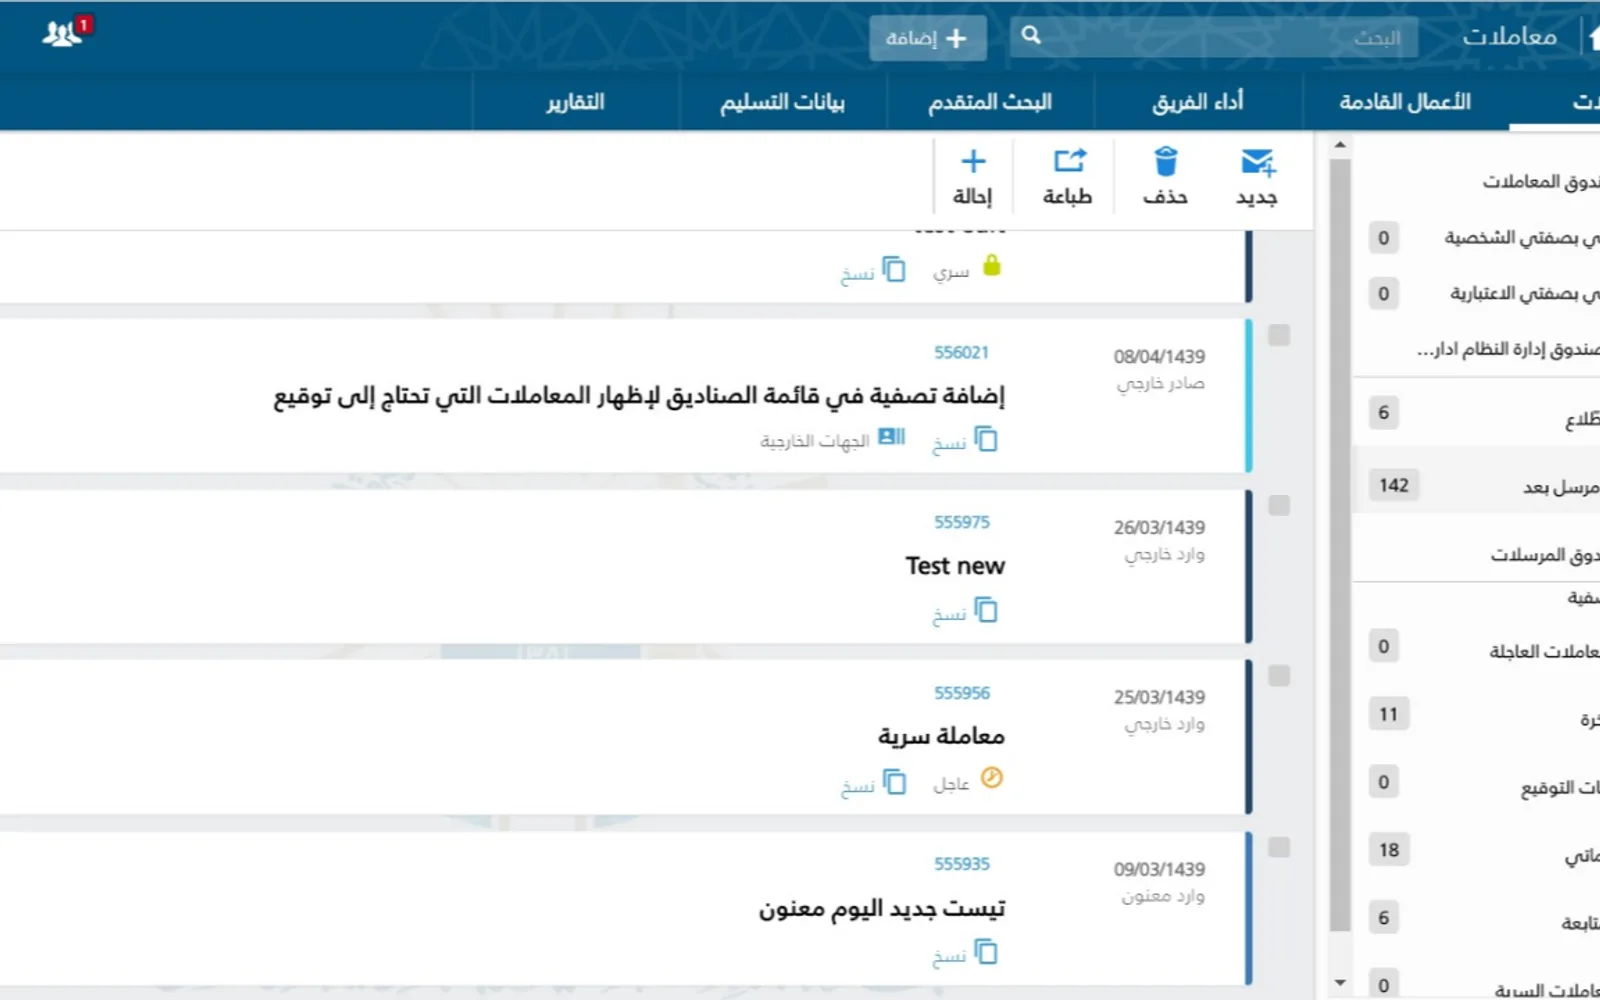
Task: Click date 08/04/1439 of transaction 556021
Action: (1159, 356)
